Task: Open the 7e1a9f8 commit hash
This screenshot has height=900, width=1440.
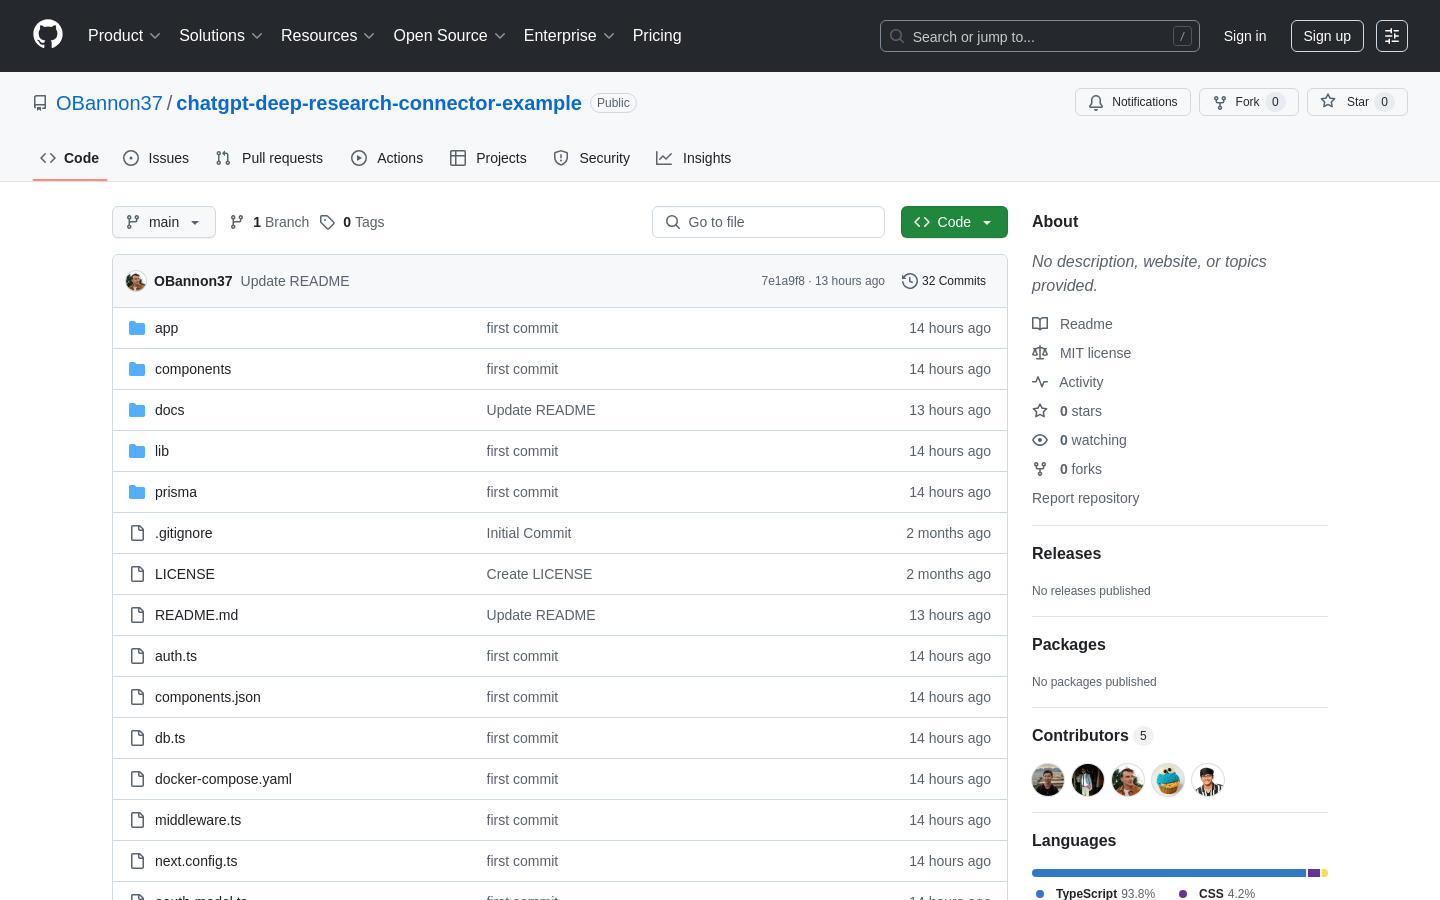Action: pyautogui.click(x=783, y=281)
